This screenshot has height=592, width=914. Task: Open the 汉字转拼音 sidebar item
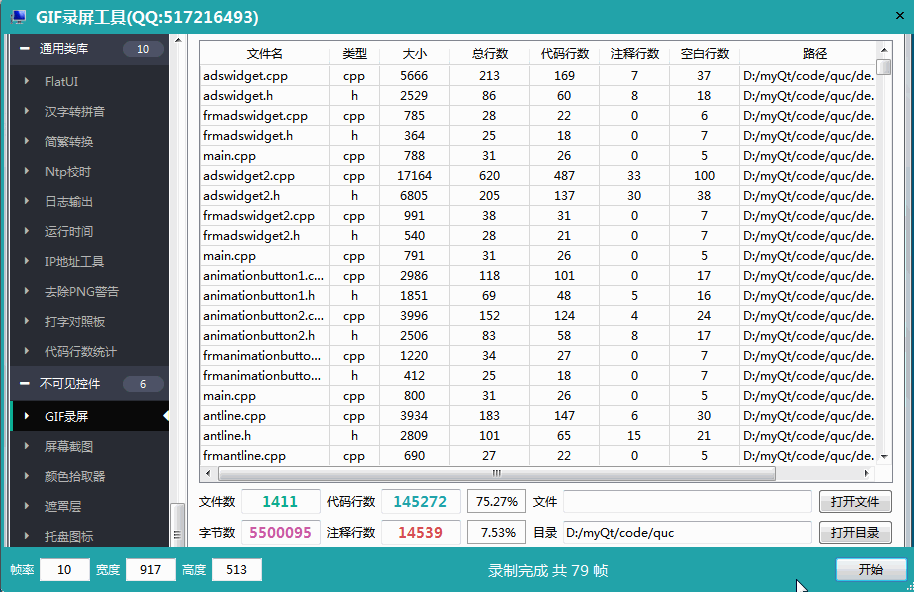(74, 111)
